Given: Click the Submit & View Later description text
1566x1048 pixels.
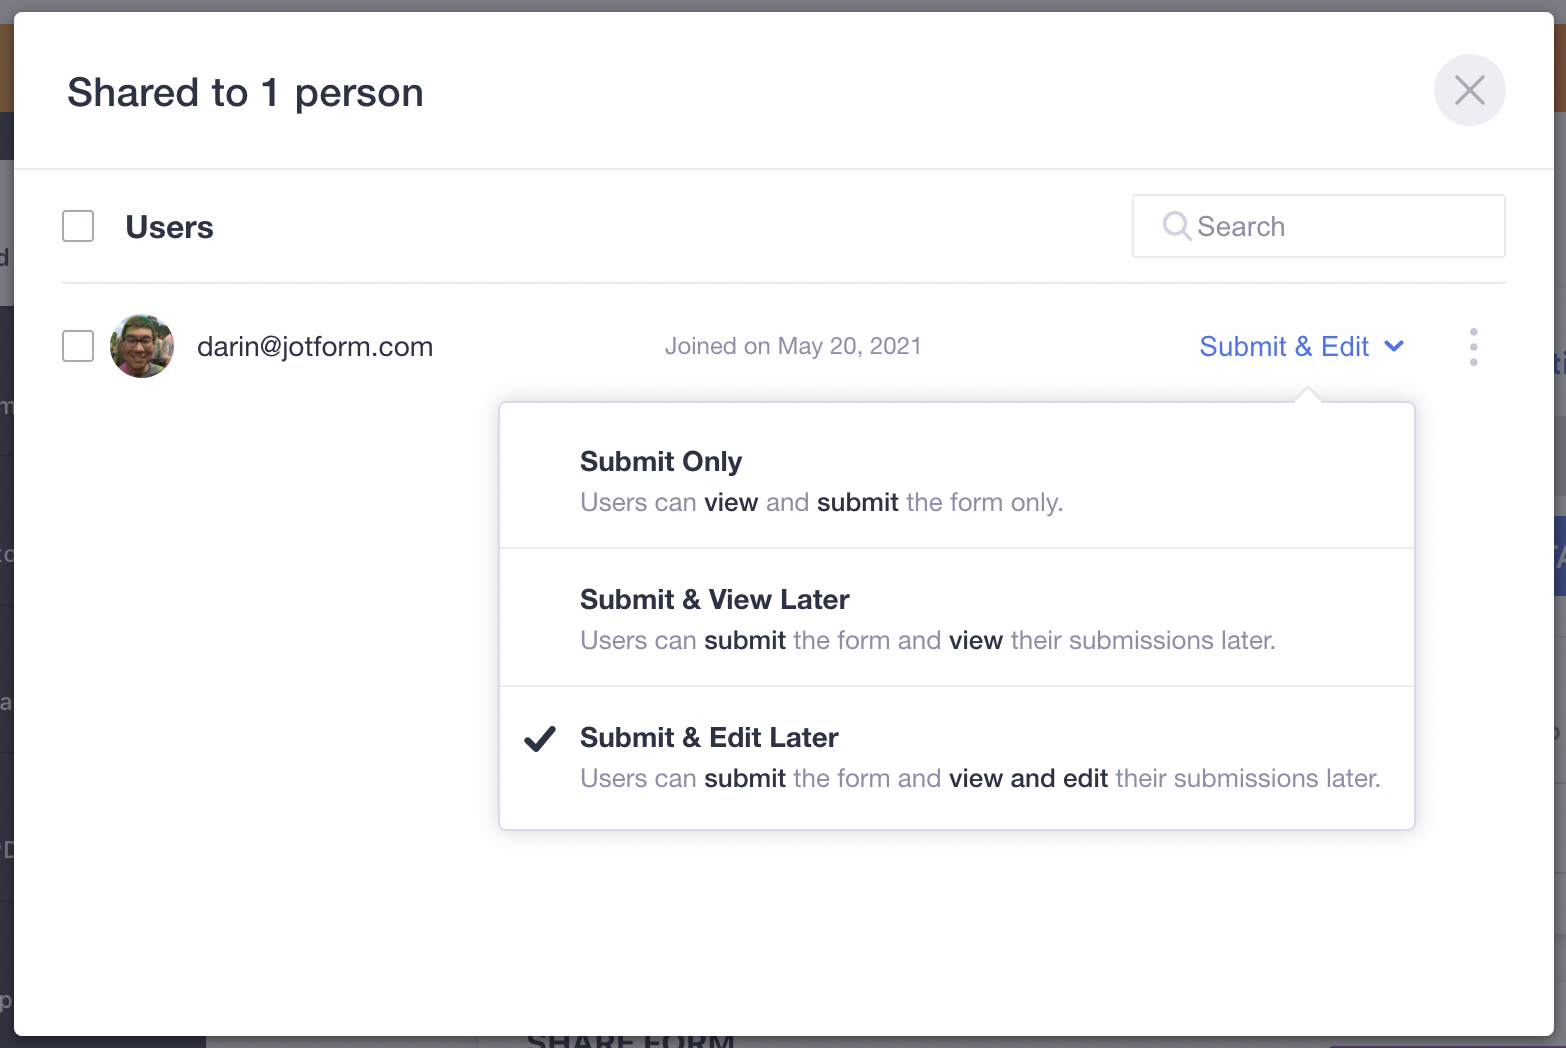Looking at the screenshot, I should point(927,640).
